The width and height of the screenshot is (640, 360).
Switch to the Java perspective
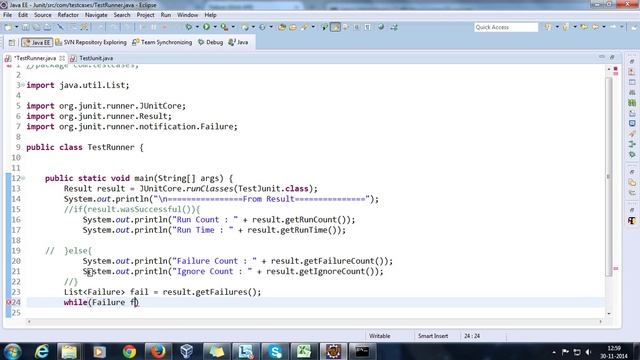pos(238,42)
